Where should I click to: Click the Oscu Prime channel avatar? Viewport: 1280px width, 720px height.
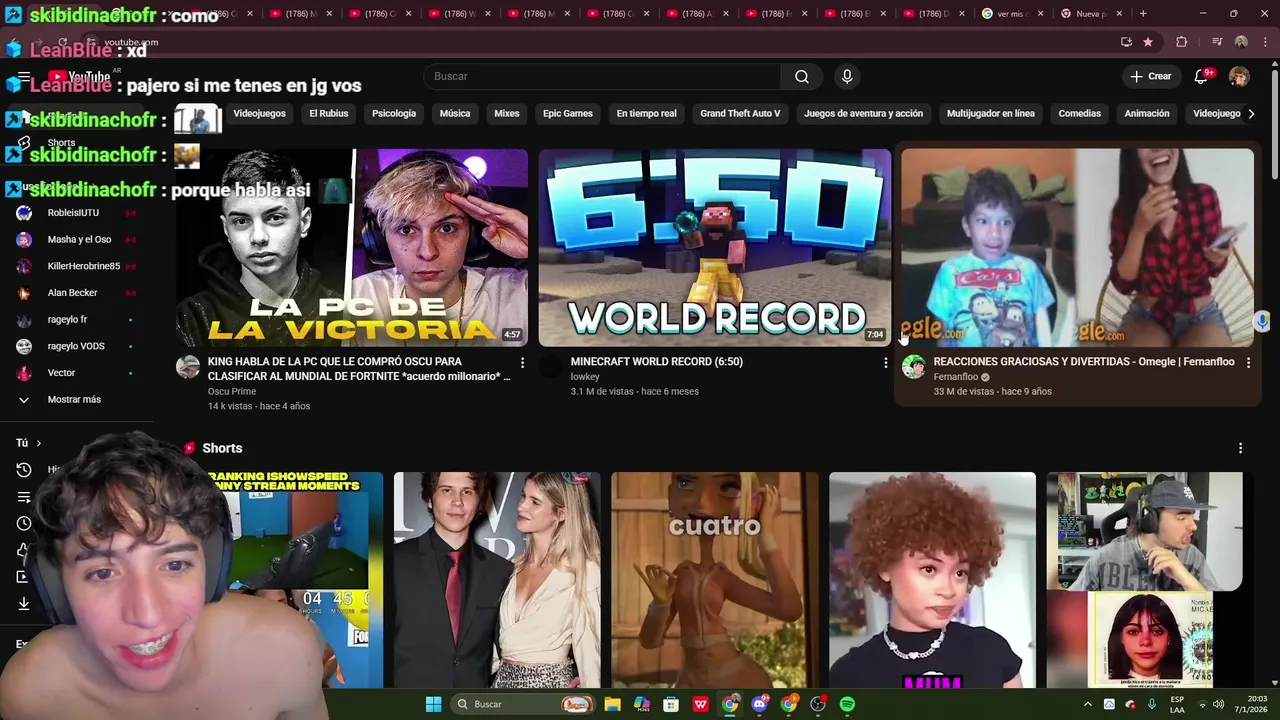click(188, 366)
